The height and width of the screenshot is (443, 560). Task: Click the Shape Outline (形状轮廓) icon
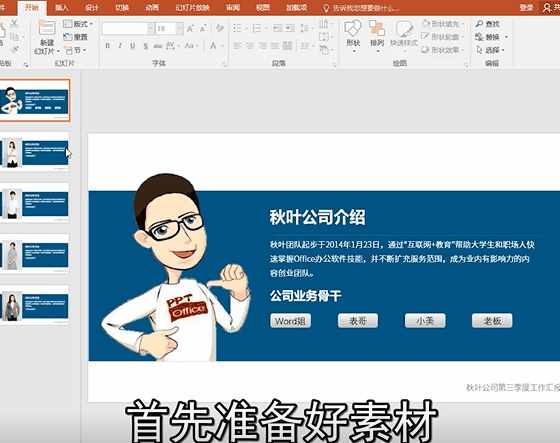[x=425, y=36]
